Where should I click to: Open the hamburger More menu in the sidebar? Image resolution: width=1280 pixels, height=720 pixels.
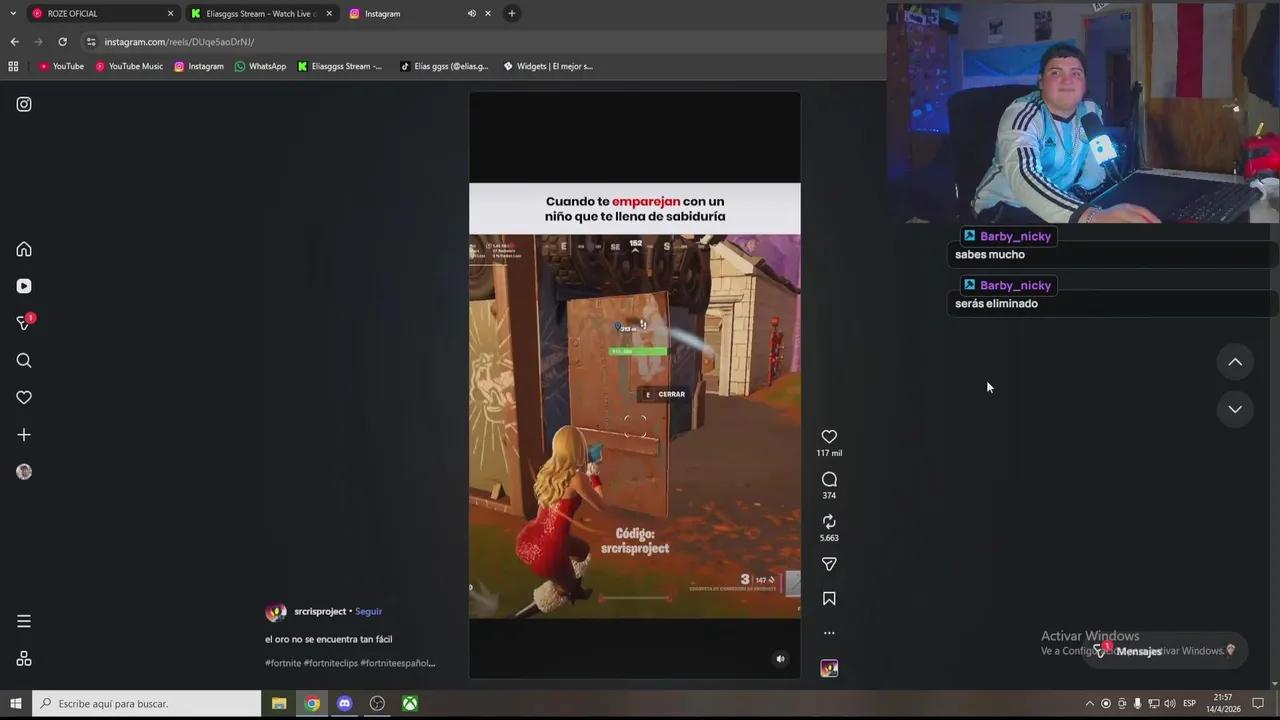coord(24,621)
